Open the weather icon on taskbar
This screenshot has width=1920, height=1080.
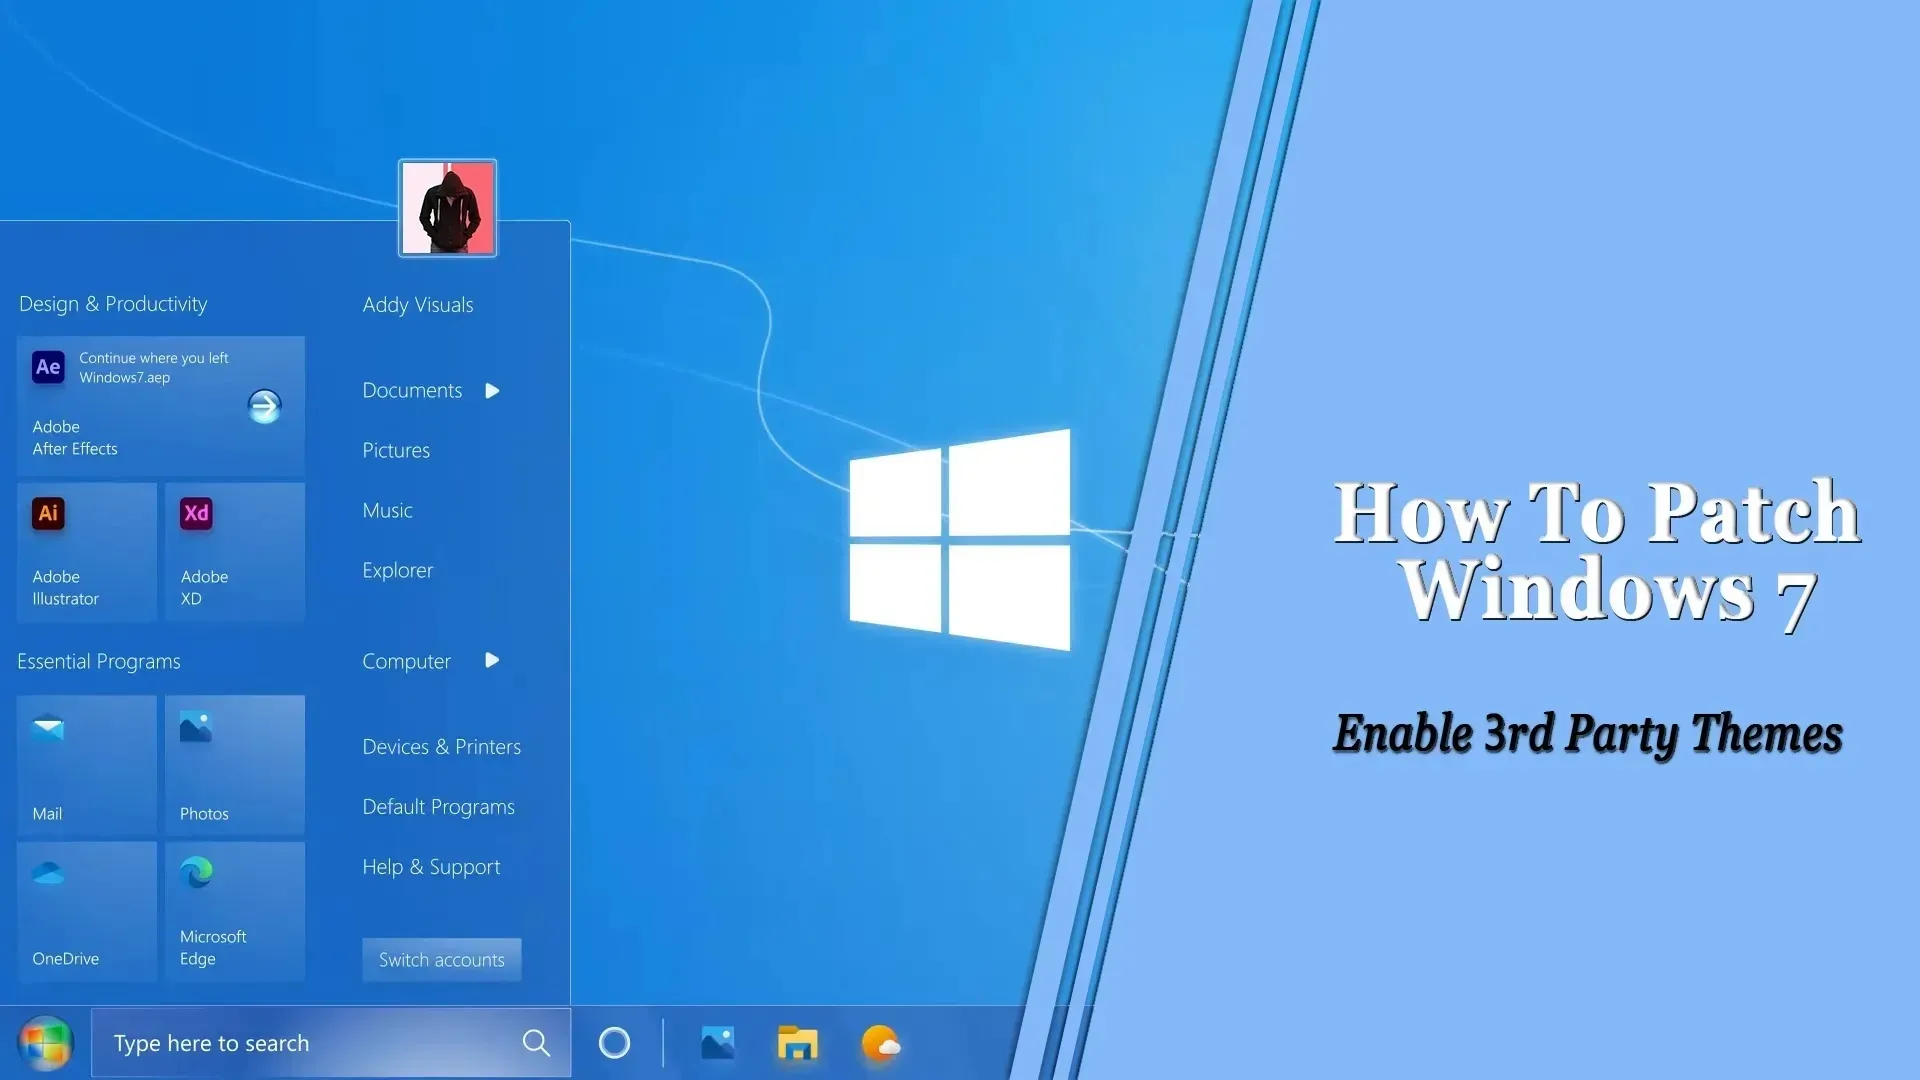click(880, 1043)
